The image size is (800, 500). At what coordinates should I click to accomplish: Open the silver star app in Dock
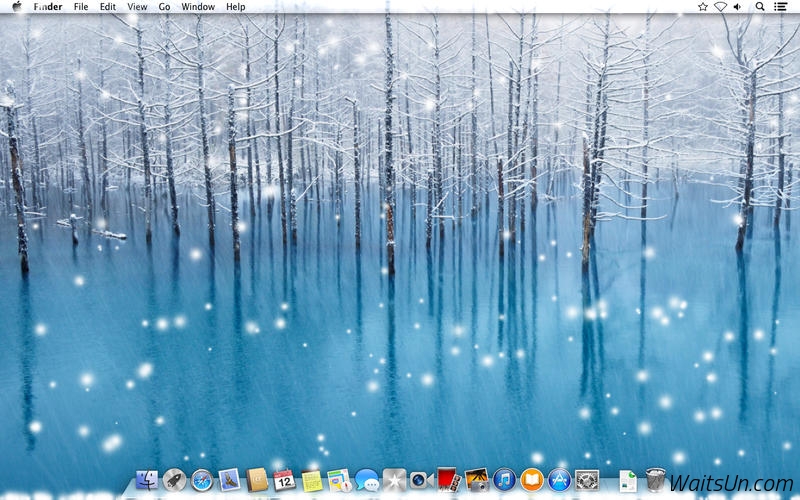pos(394,480)
